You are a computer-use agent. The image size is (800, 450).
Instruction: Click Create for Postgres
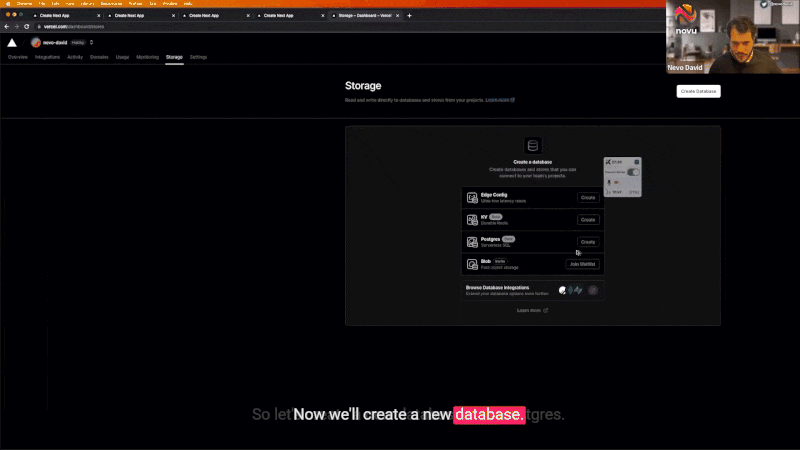coord(588,242)
